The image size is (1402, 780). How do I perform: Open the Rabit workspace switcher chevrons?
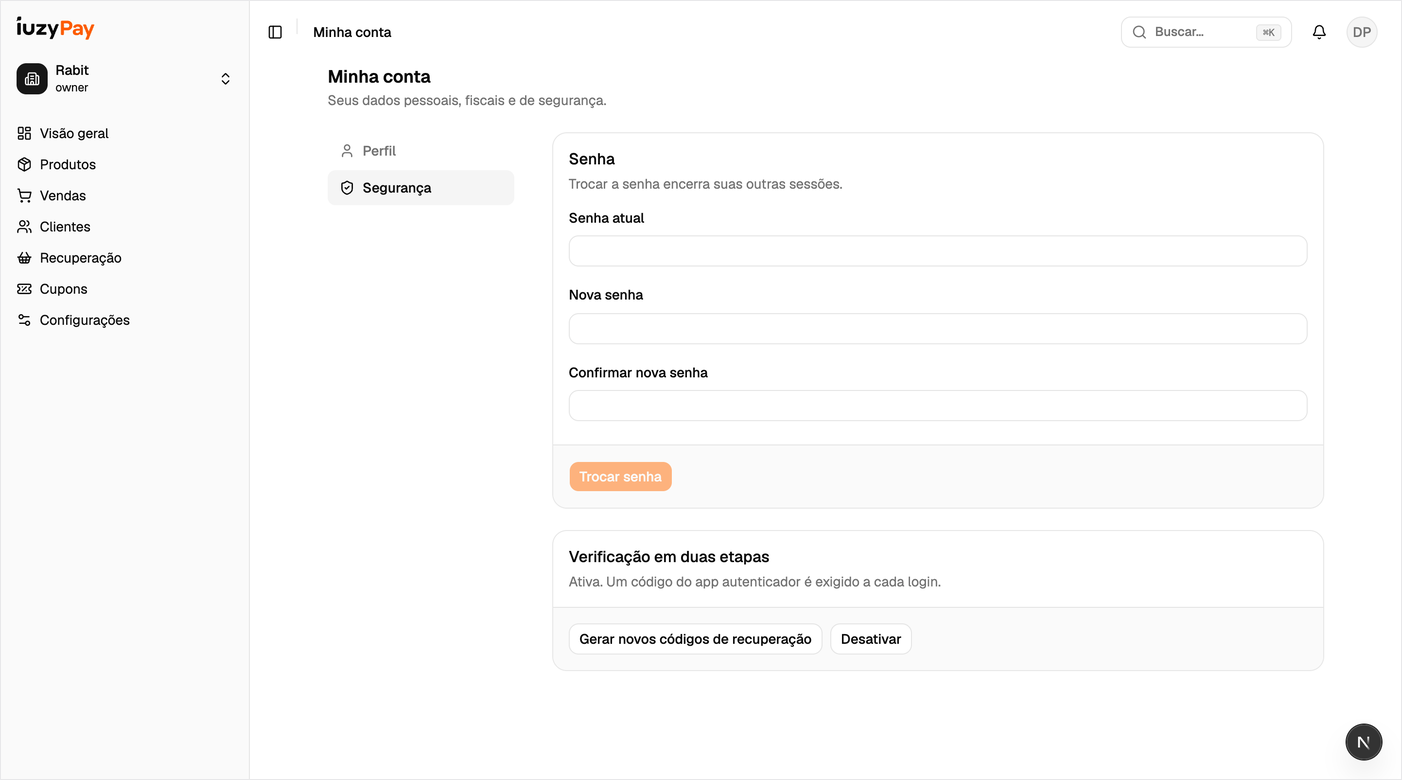(x=226, y=79)
